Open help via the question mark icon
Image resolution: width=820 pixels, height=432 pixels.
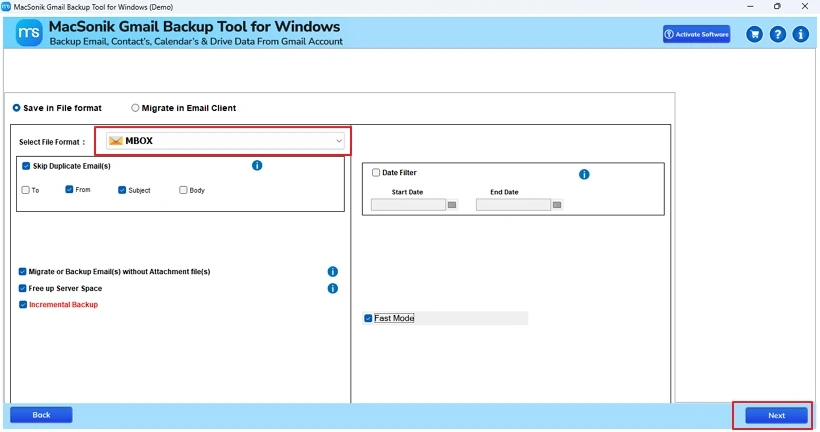coord(777,34)
